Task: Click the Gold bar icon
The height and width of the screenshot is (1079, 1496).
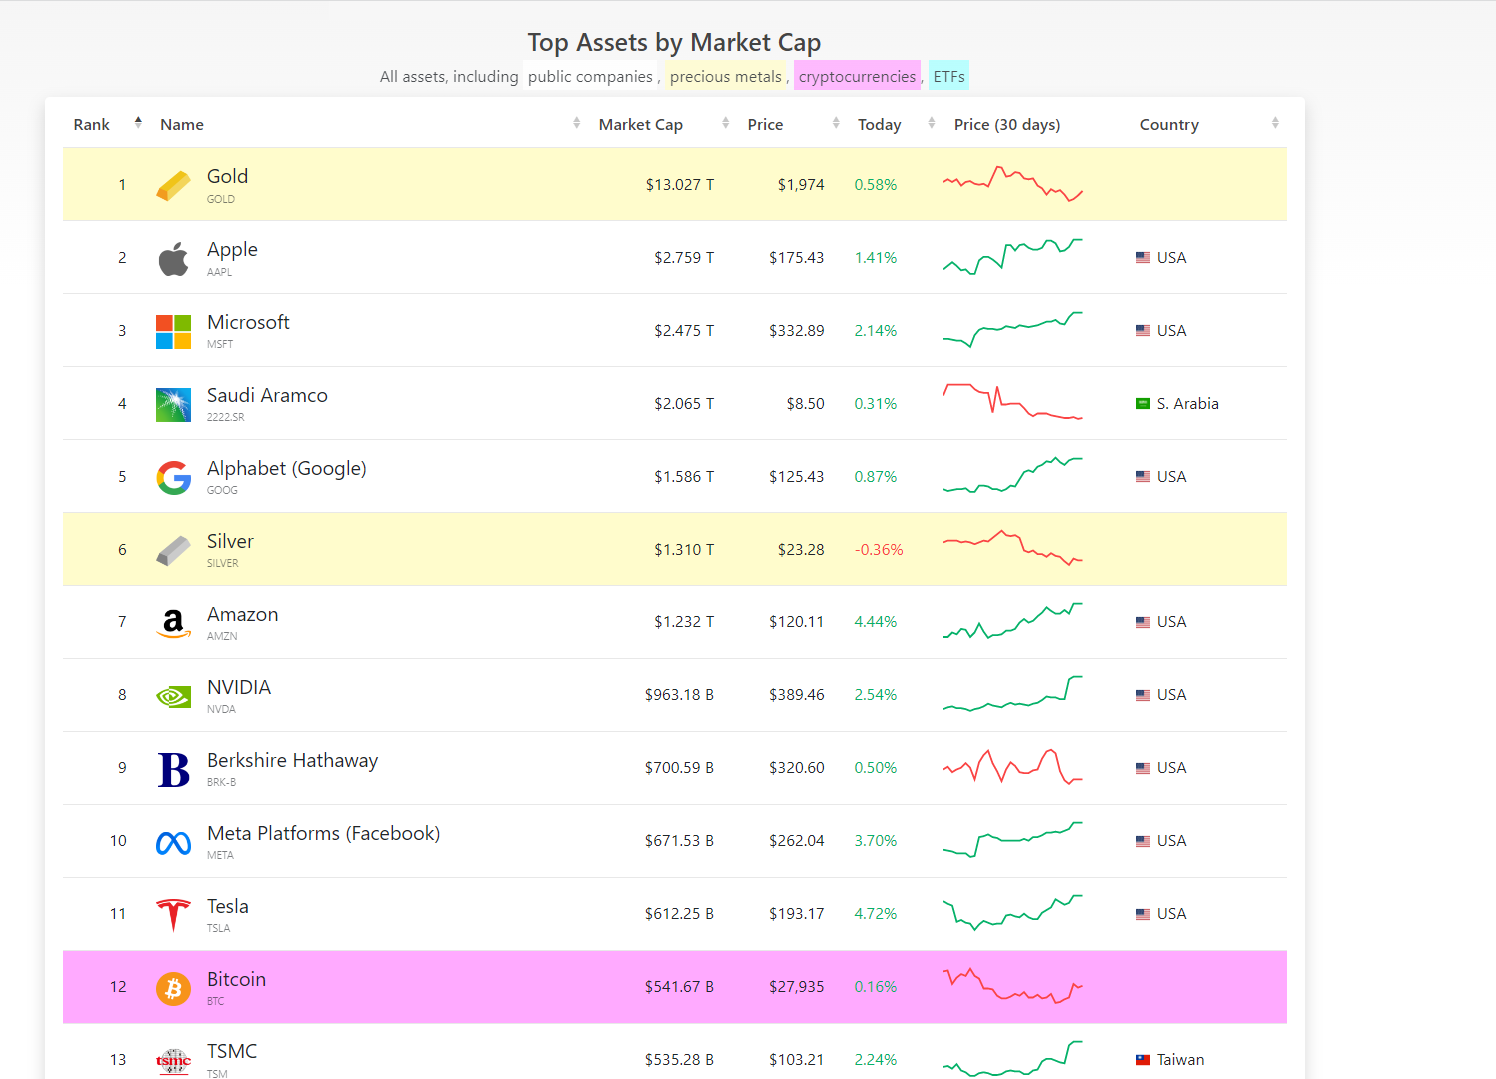Action: (x=173, y=186)
